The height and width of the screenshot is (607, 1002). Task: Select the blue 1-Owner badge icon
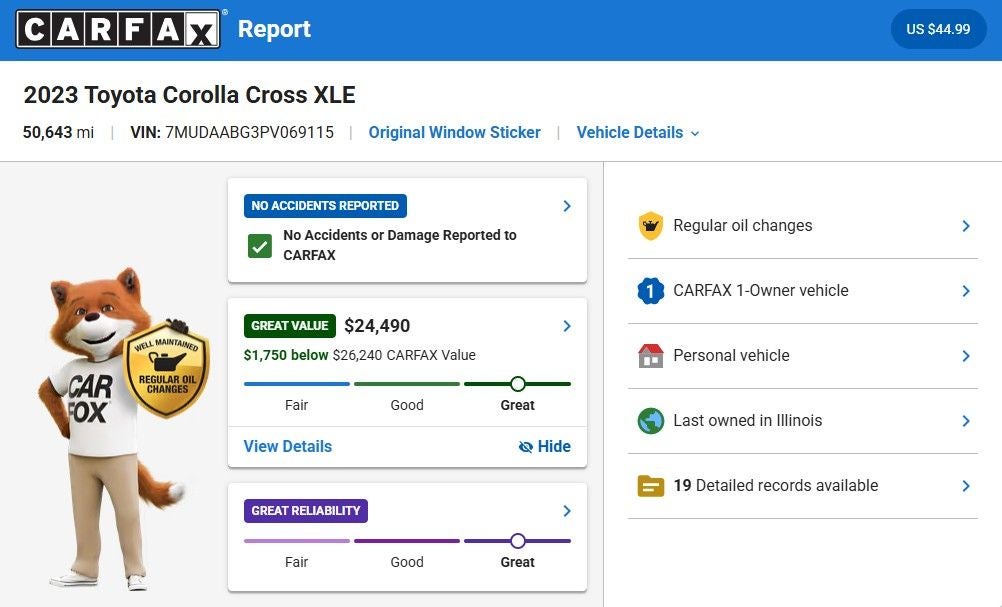click(651, 290)
